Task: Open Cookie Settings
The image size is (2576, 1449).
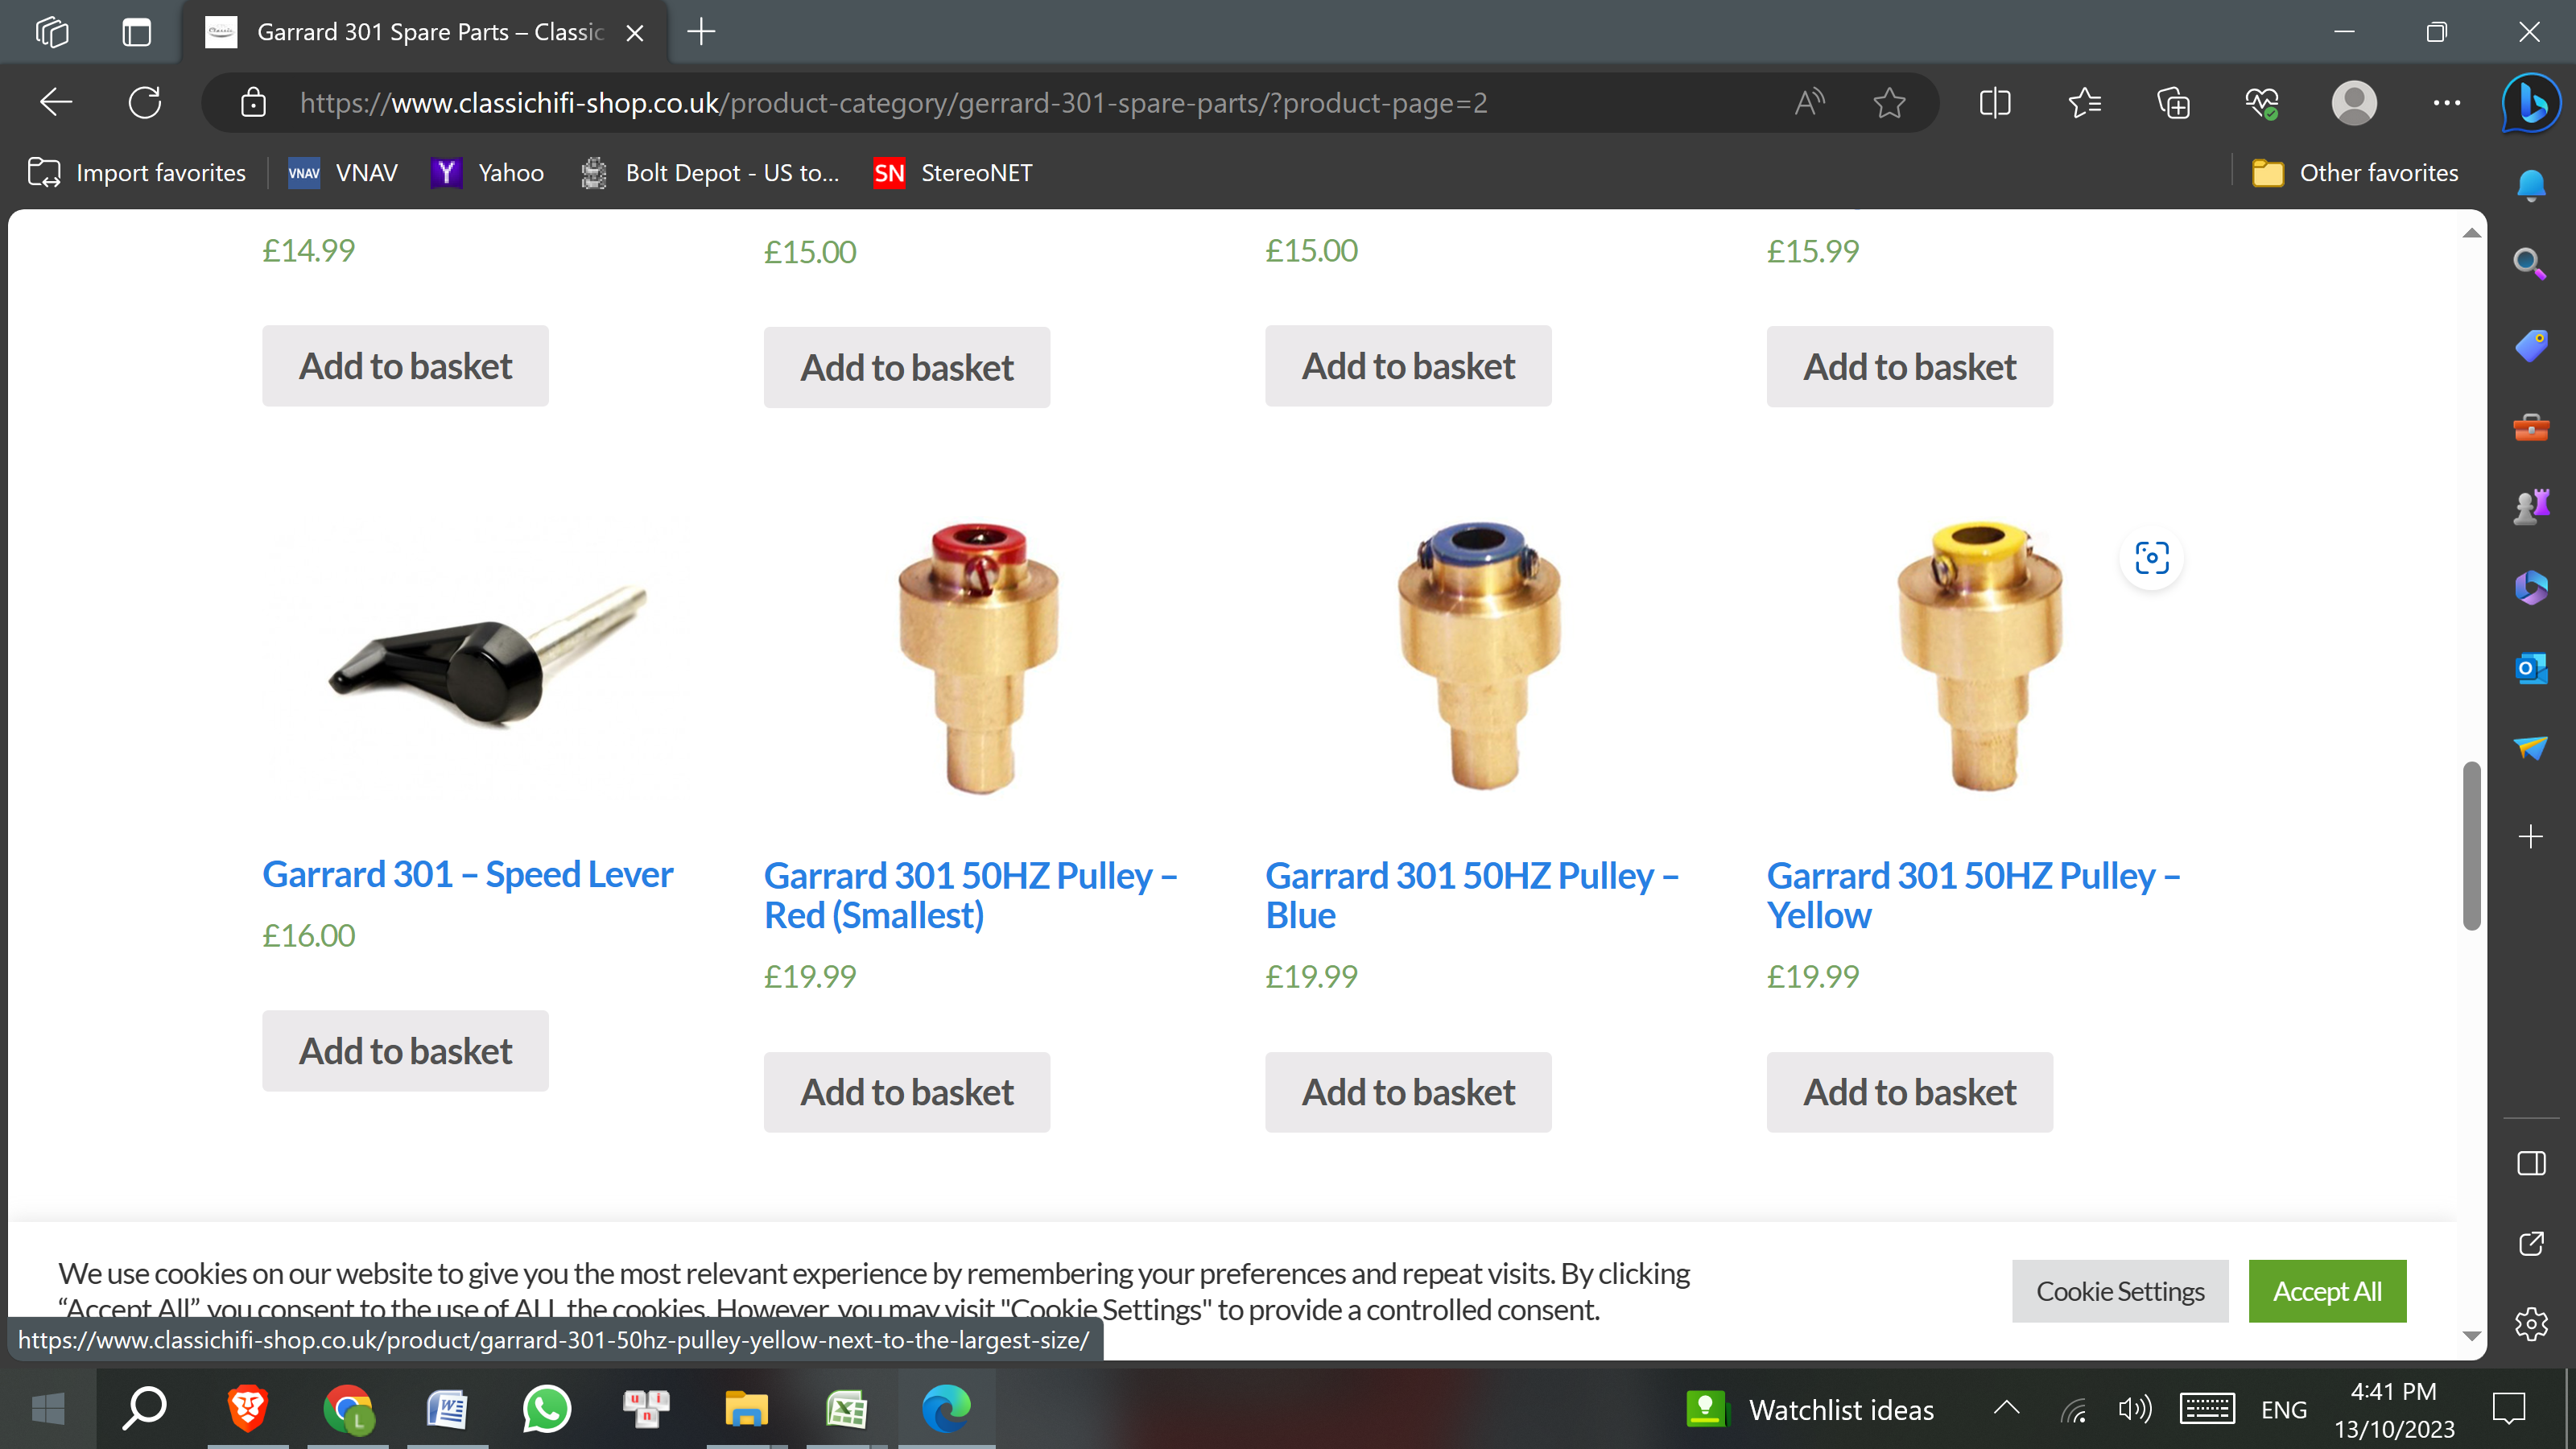Action: pos(2120,1291)
